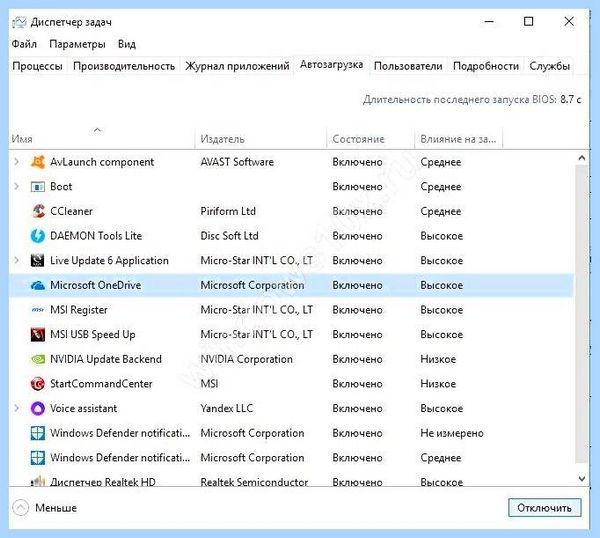Click the MSI Register icon
Screen dimensions: 600x538
(38, 310)
